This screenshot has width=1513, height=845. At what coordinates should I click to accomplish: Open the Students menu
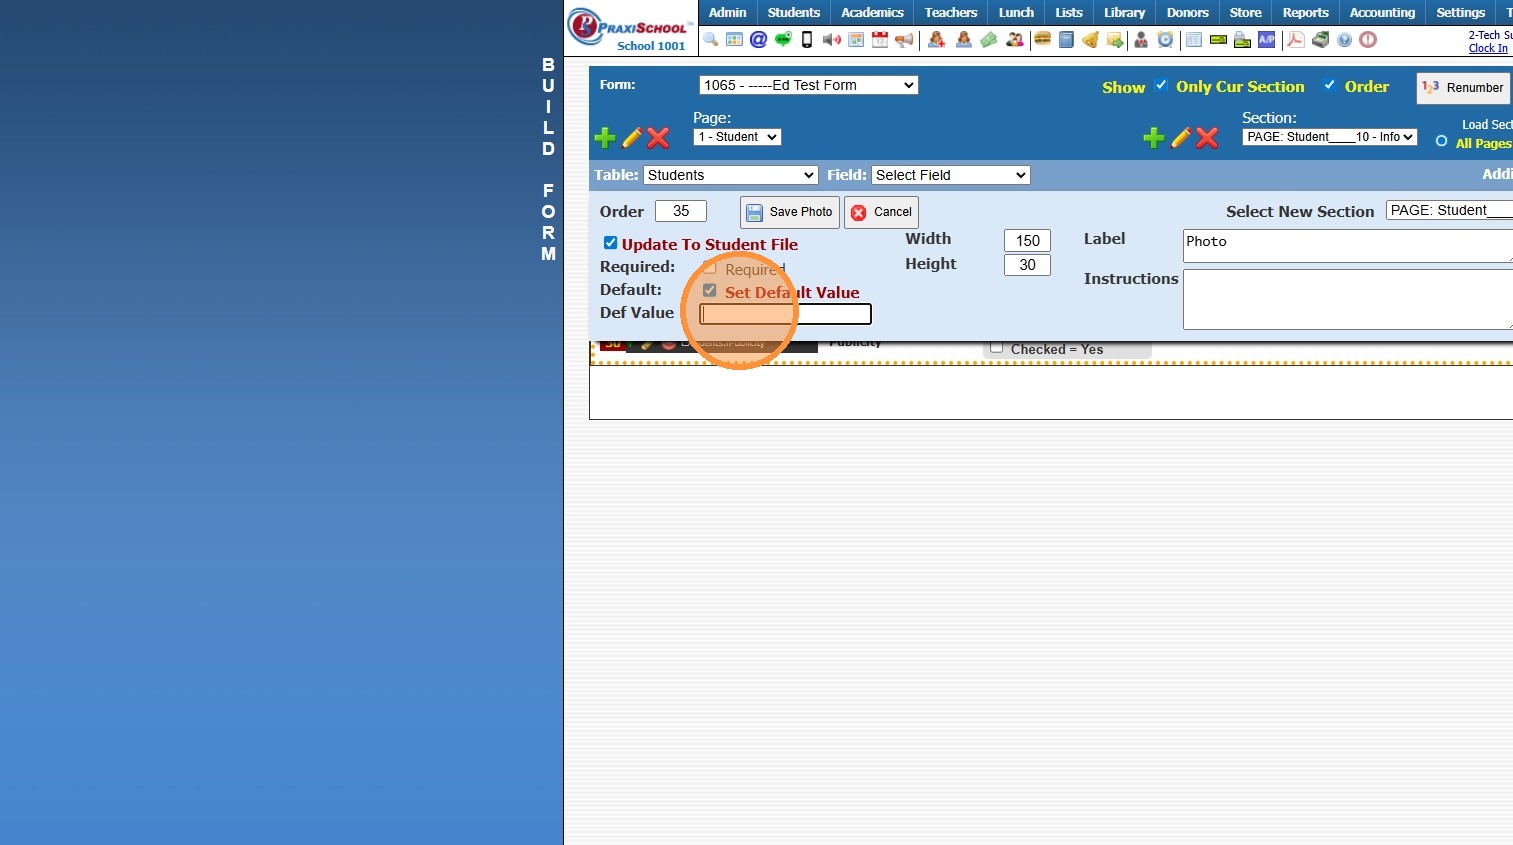[794, 12]
